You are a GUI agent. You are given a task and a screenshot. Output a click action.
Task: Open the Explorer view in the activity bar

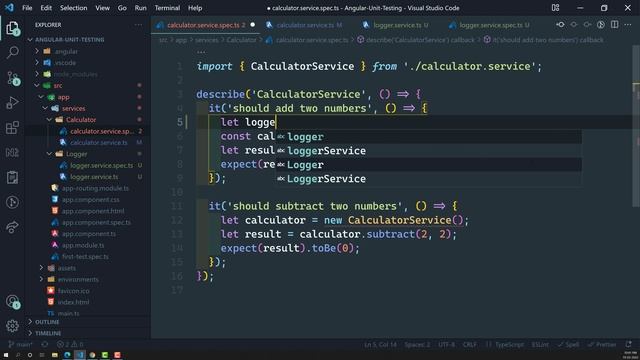(x=13, y=29)
